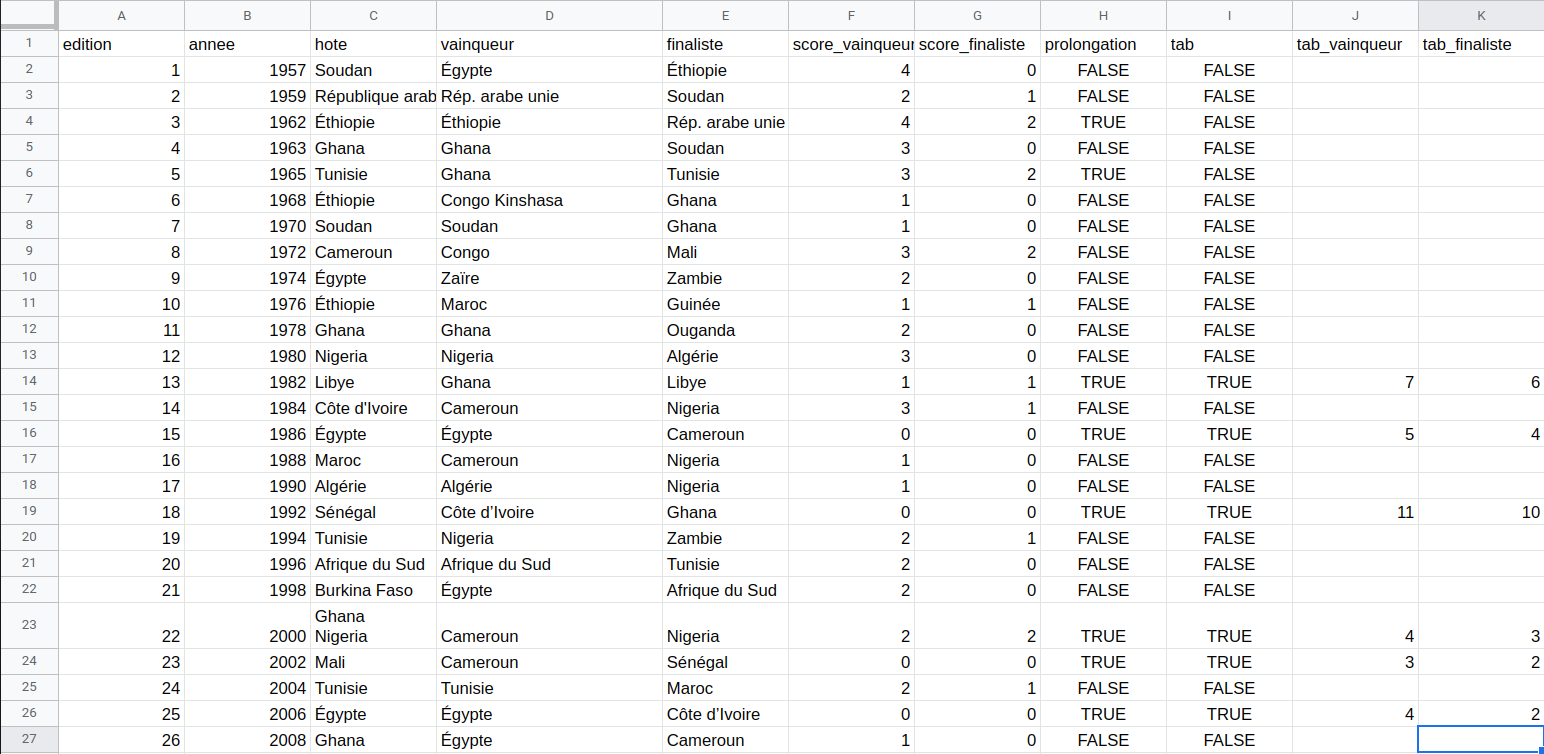The width and height of the screenshot is (1544, 754).
Task: Select column A header
Action: click(x=121, y=15)
